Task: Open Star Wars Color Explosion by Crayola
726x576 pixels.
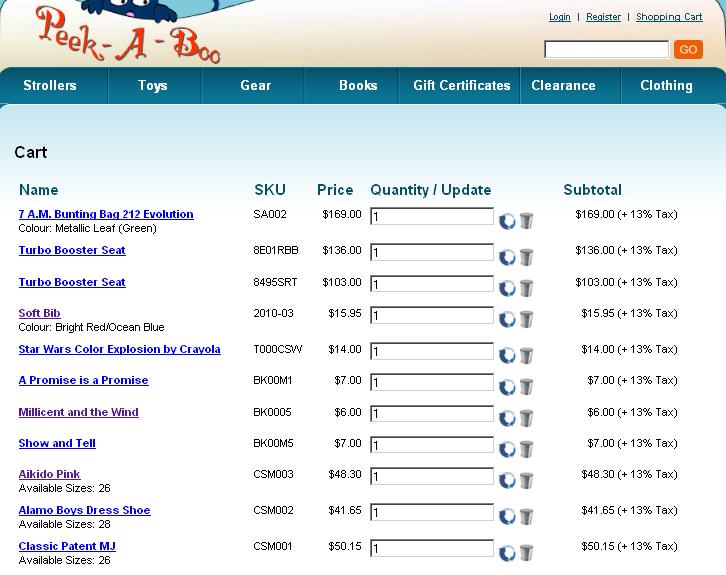Action: (119, 349)
